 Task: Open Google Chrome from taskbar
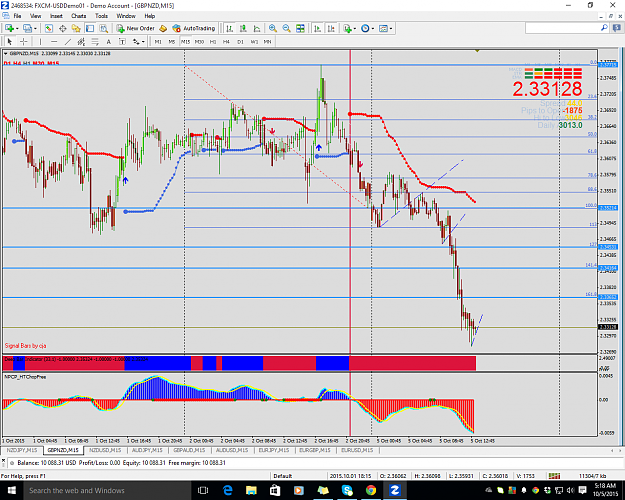click(x=371, y=490)
